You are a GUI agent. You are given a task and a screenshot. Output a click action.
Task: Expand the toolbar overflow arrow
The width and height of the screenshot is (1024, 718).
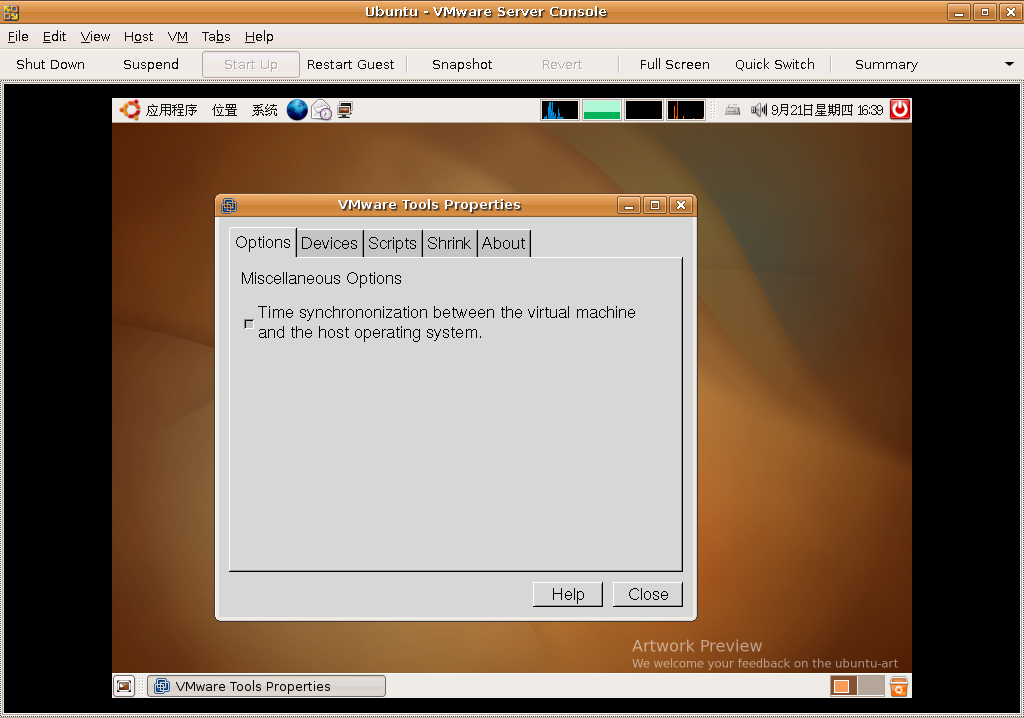coord(1009,64)
